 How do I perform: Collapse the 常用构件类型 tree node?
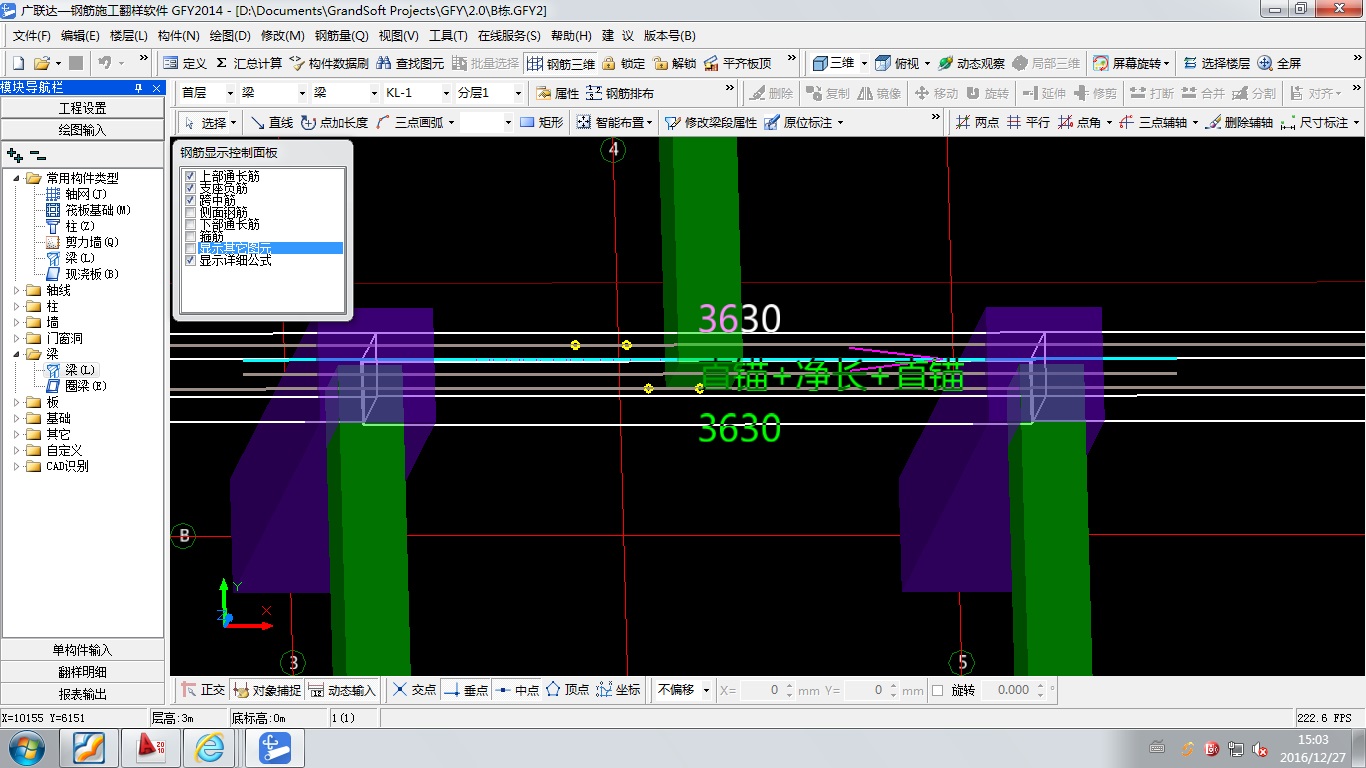16,178
